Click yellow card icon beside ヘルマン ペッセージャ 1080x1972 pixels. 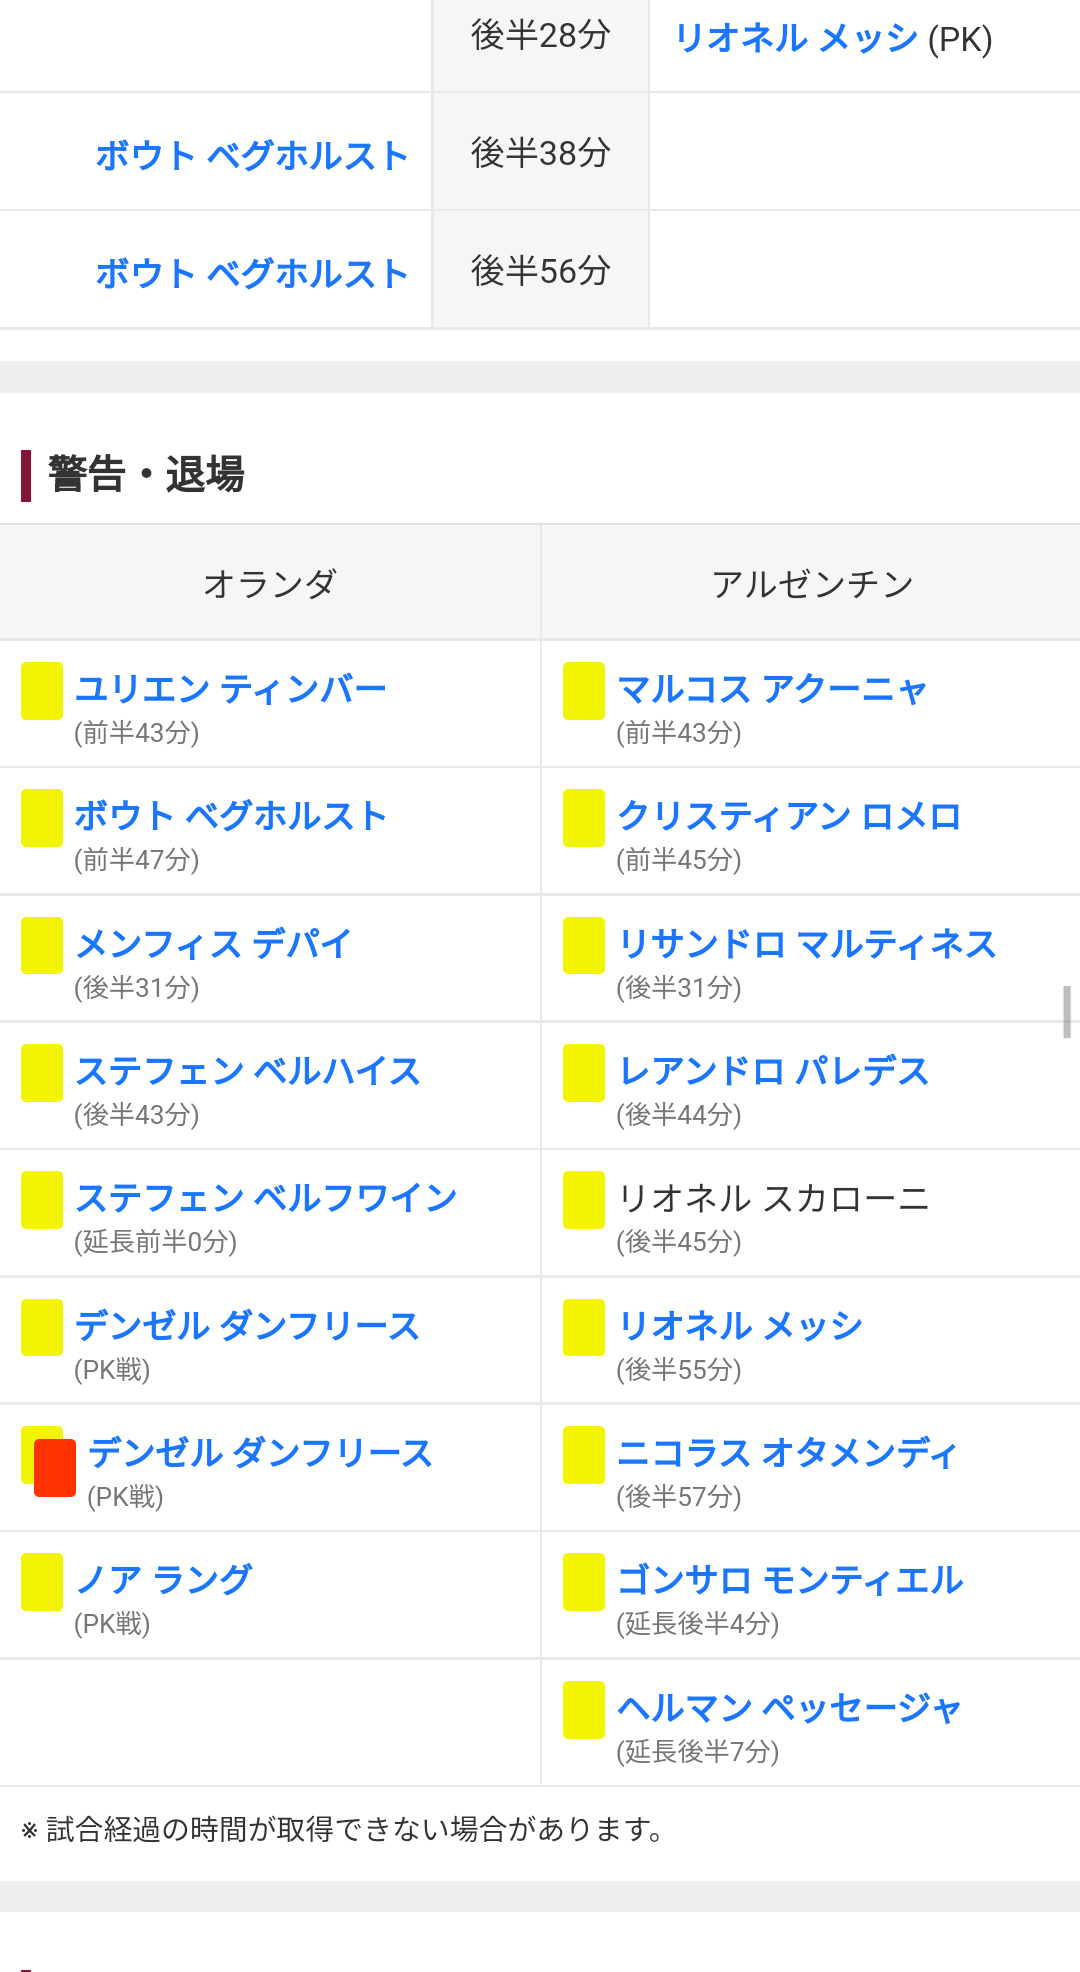coord(584,1710)
